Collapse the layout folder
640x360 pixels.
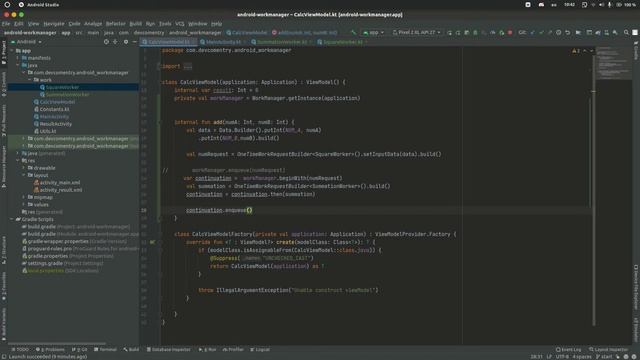click(x=24, y=175)
